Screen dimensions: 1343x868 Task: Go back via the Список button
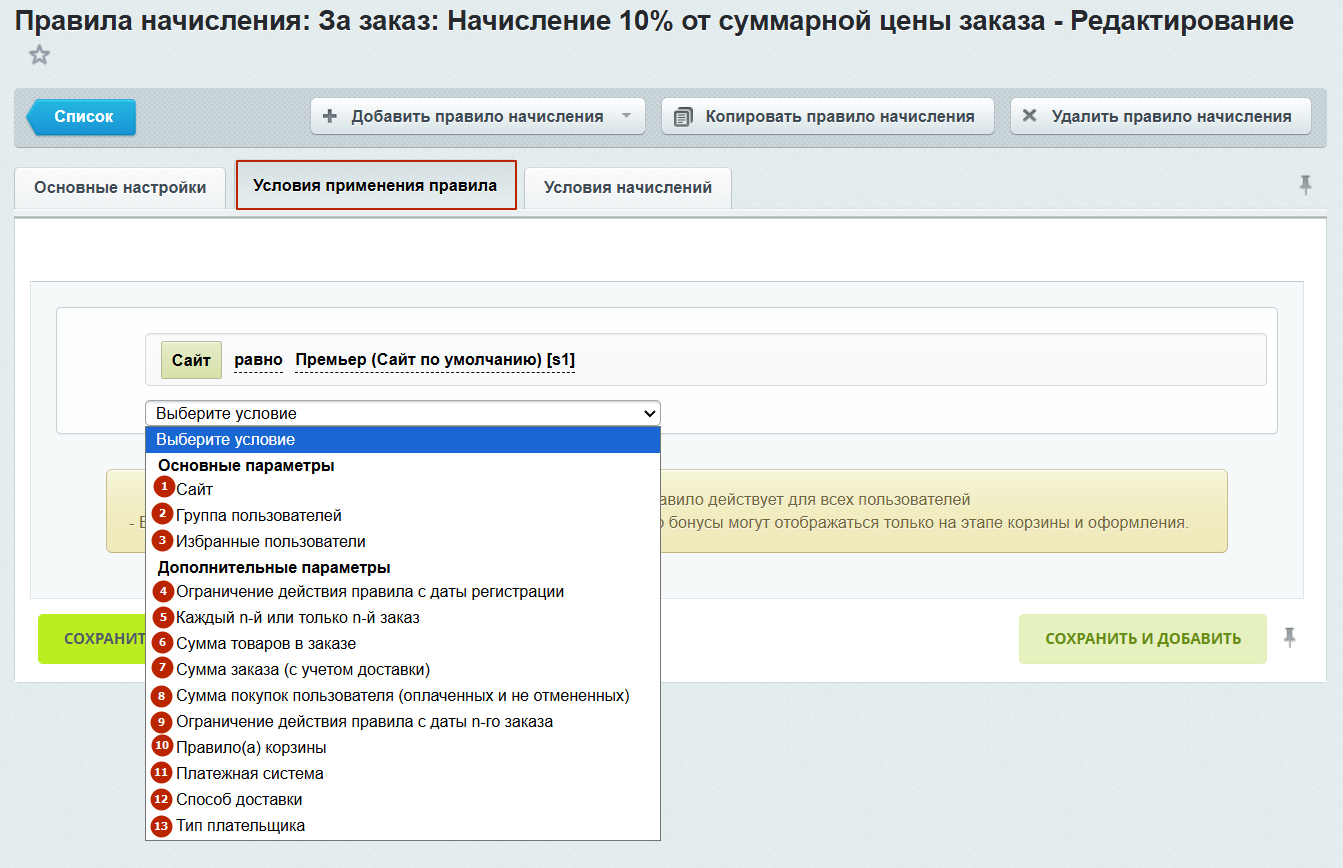point(83,117)
